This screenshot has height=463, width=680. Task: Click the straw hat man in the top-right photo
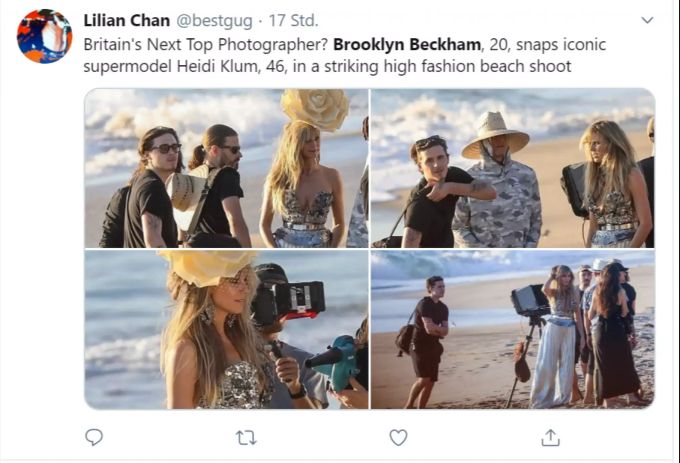click(497, 182)
